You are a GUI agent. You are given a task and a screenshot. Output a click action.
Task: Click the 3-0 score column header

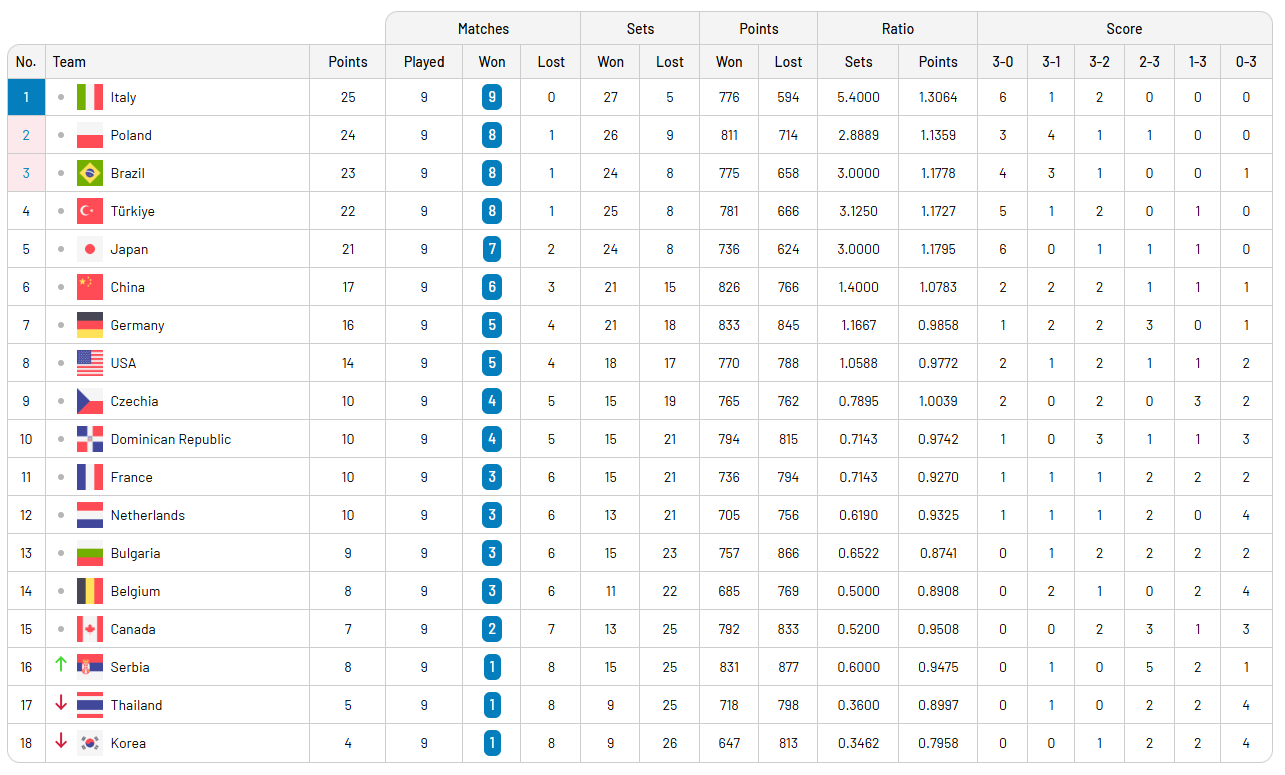click(x=1002, y=62)
